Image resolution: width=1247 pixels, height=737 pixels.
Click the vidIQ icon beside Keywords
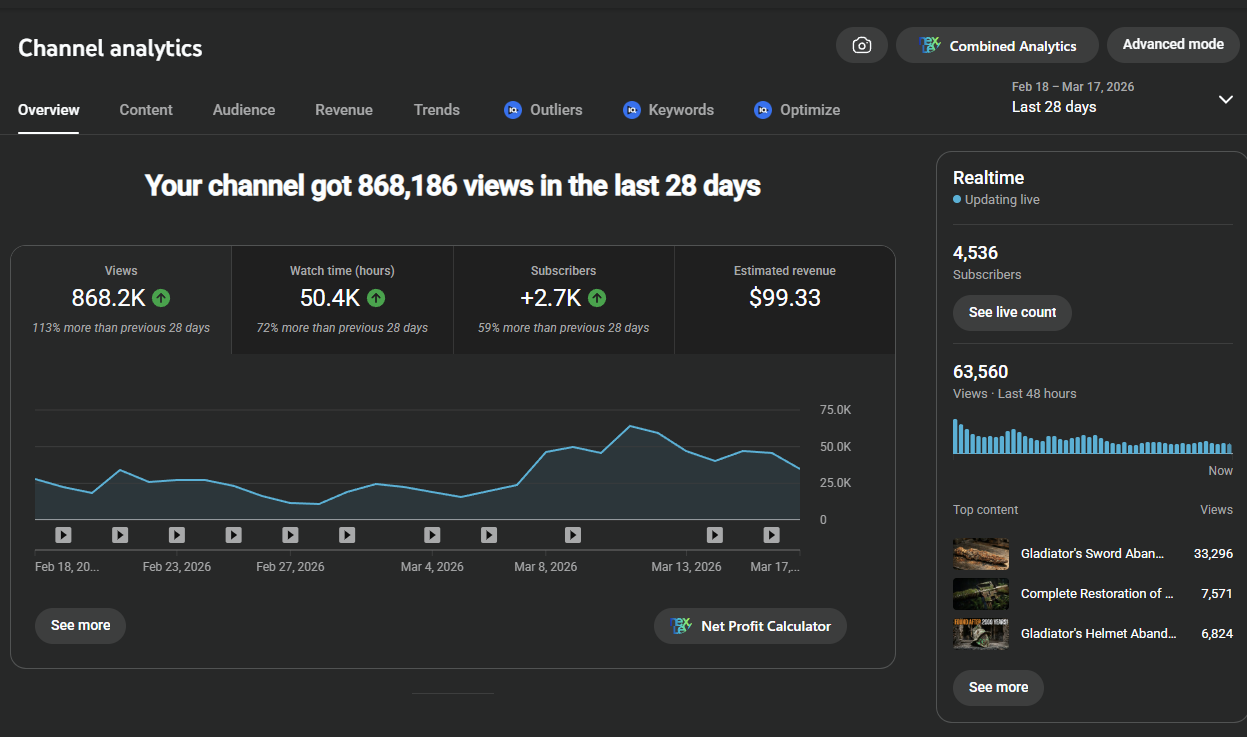pos(631,110)
